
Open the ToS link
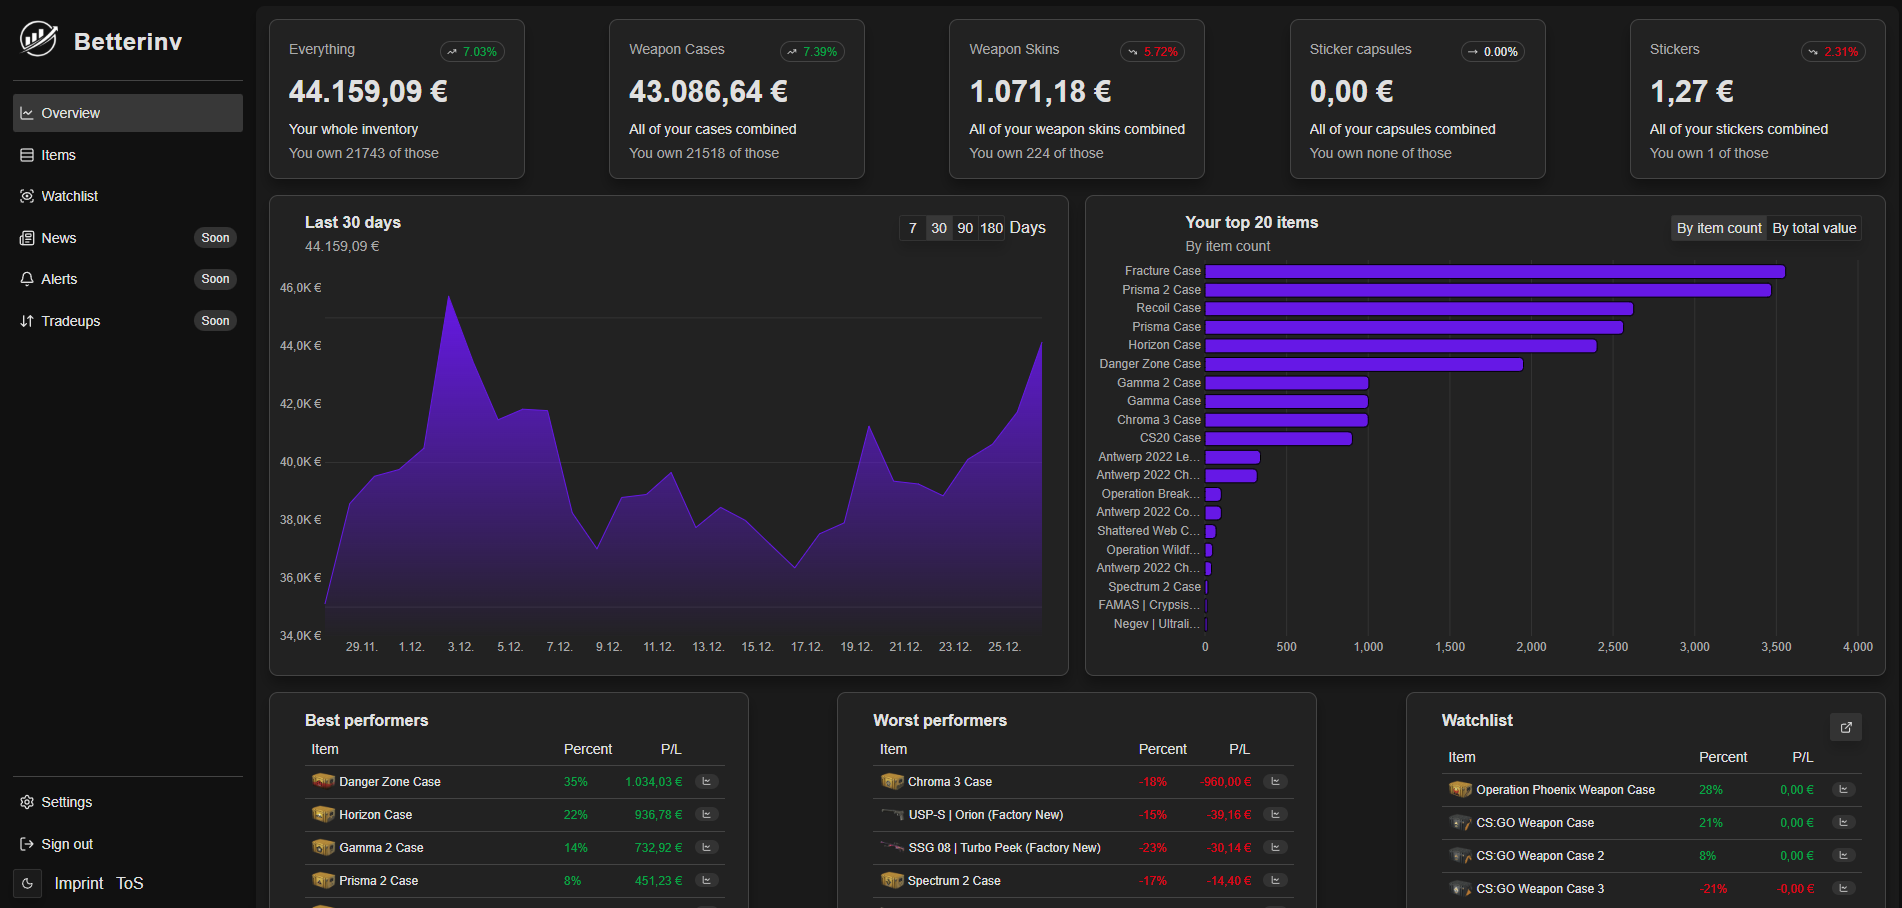click(130, 883)
